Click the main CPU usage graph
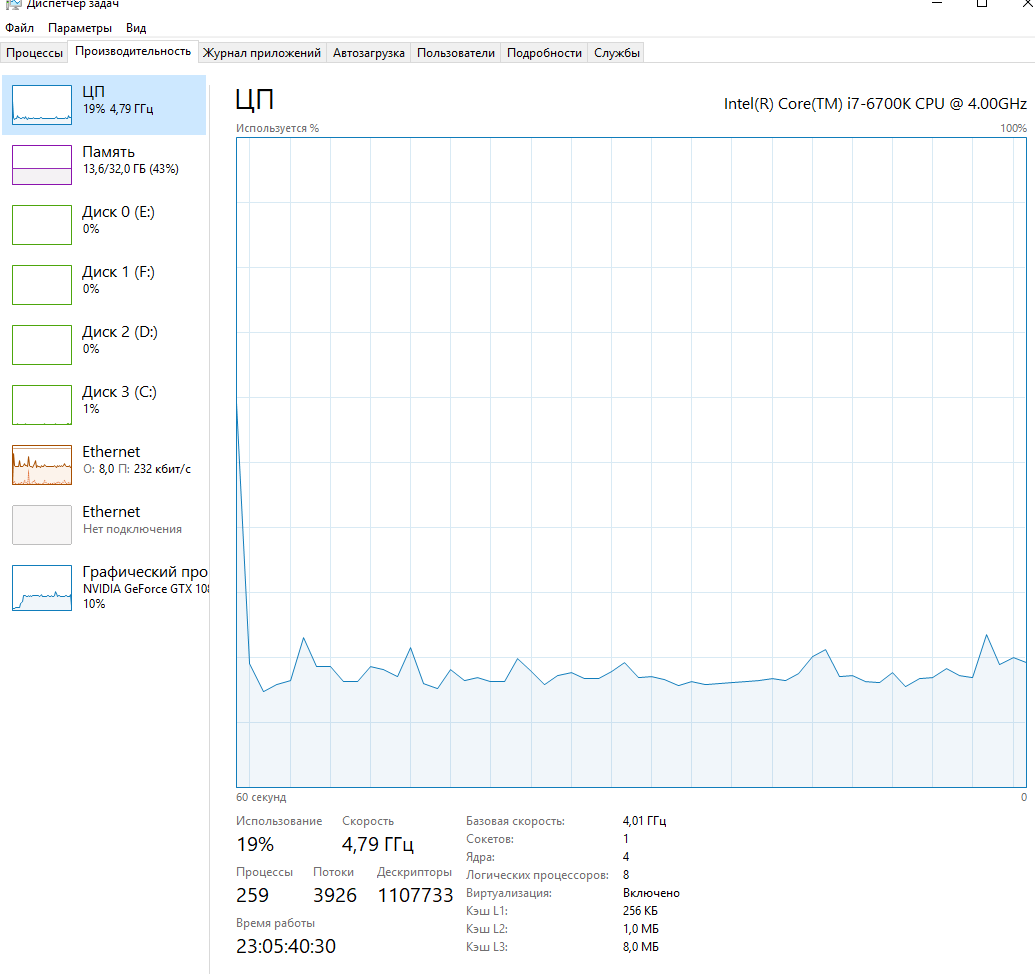This screenshot has width=1035, height=974. tap(631, 463)
